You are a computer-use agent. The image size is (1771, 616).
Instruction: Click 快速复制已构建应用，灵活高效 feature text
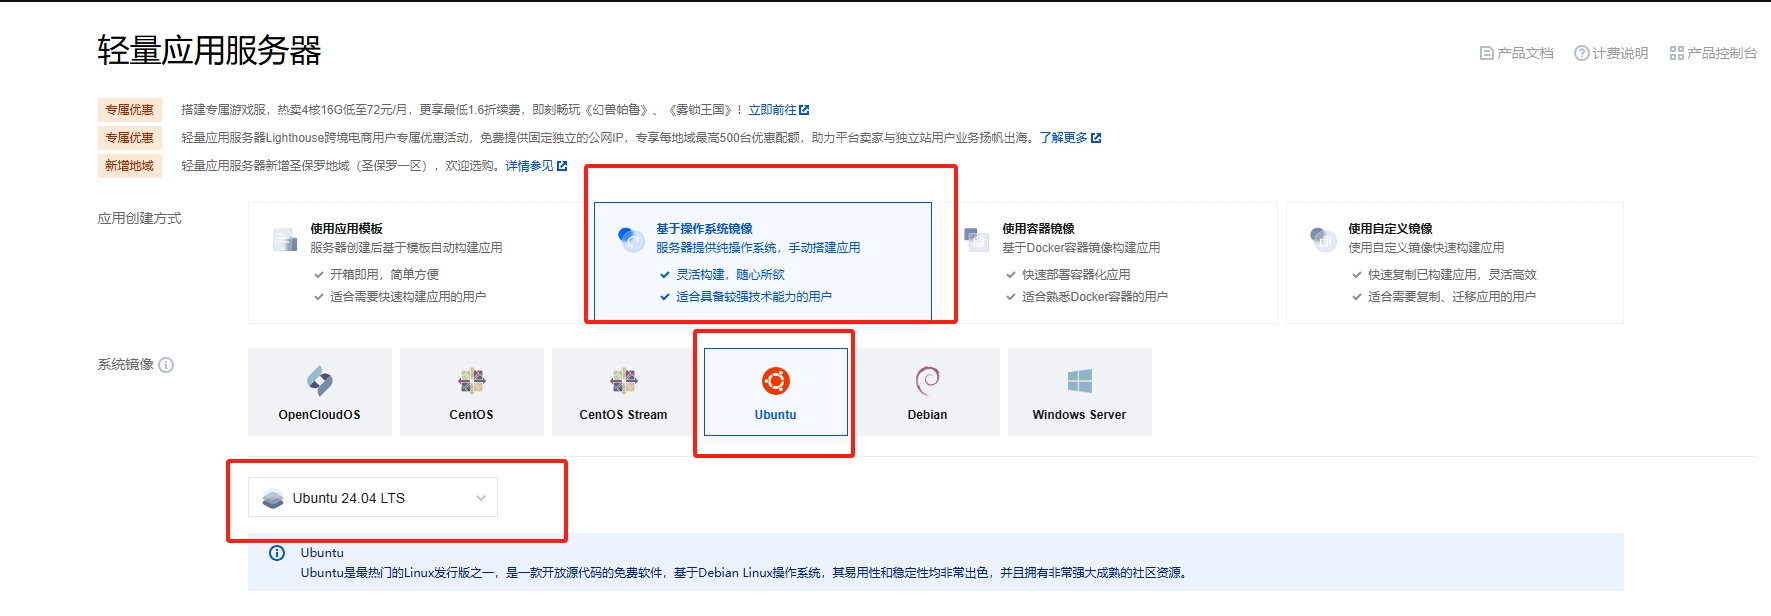pos(1452,274)
